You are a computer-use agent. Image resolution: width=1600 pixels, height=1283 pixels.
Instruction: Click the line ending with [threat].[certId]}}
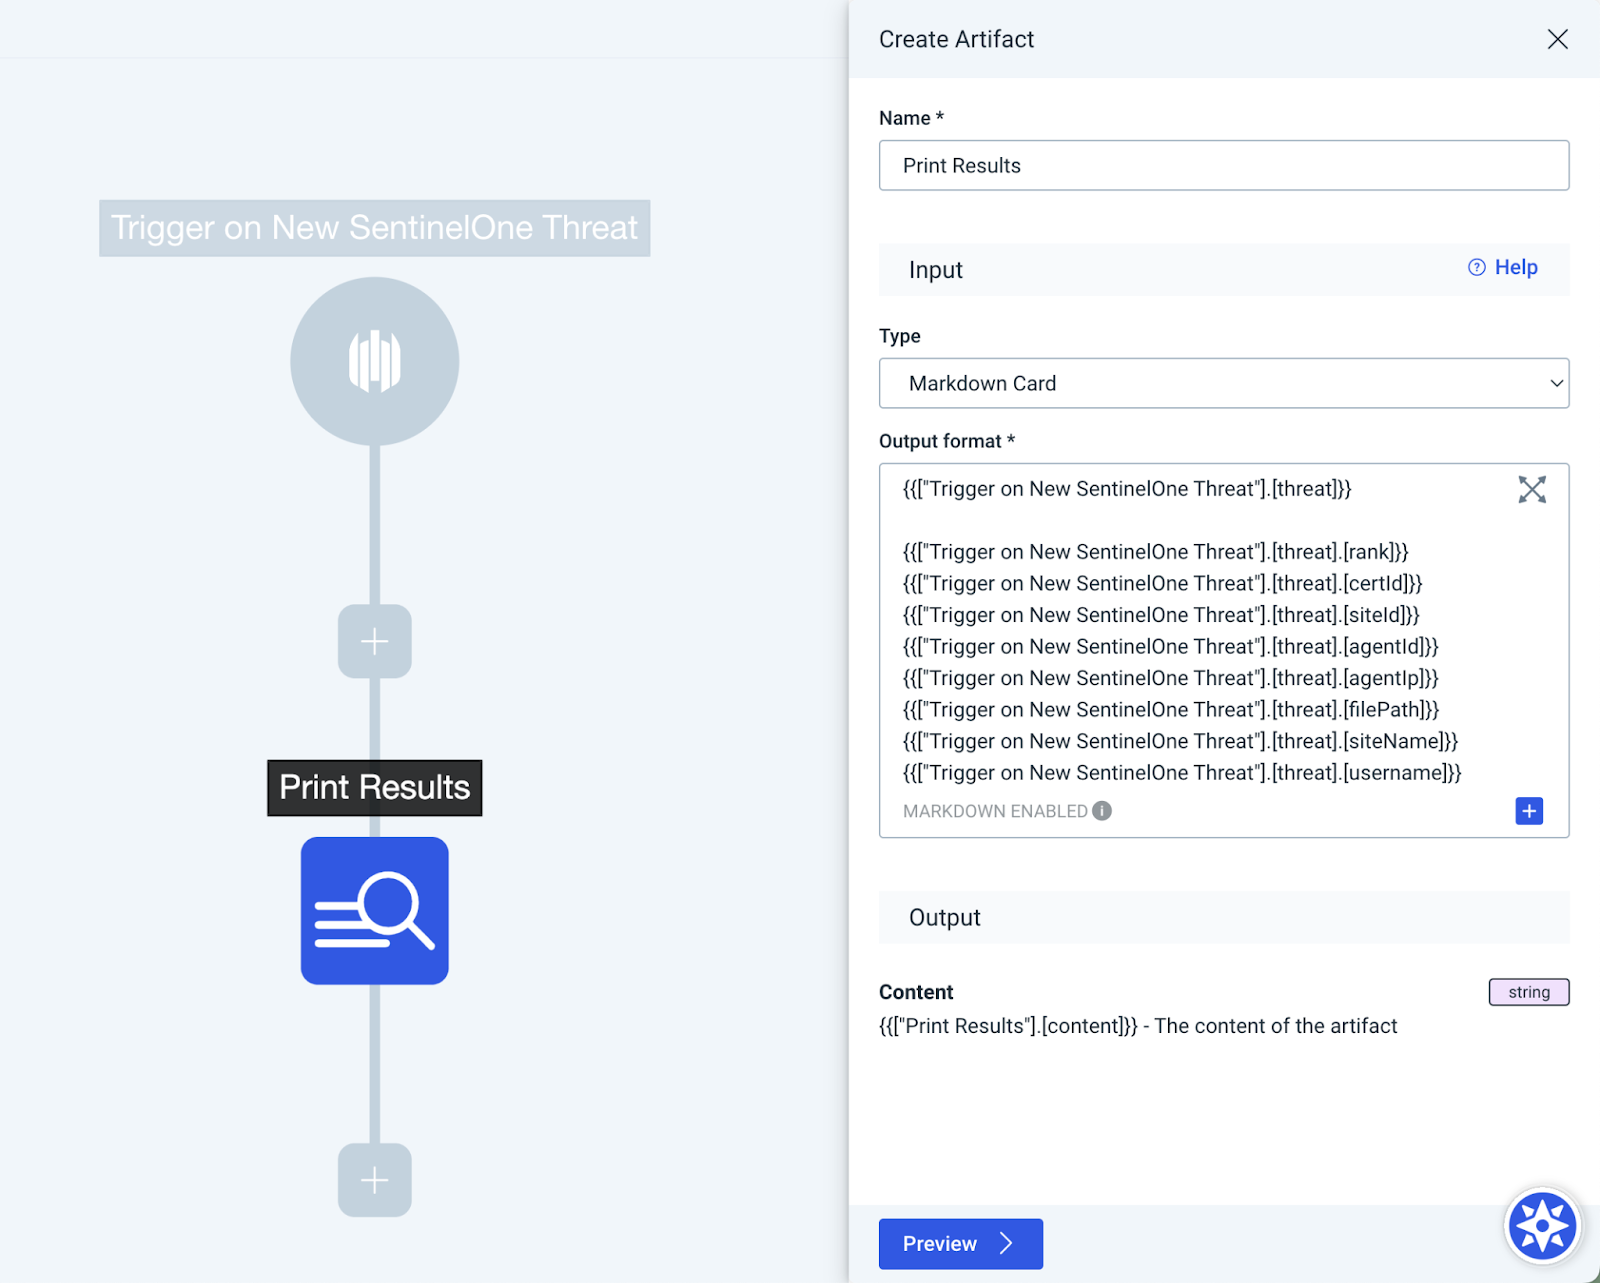coord(1162,583)
